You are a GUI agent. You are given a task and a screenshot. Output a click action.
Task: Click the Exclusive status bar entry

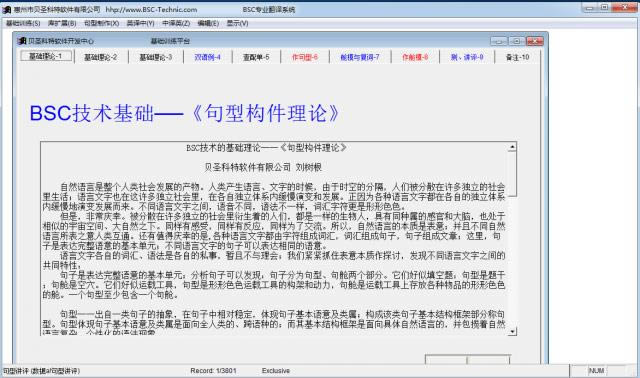tap(276, 371)
